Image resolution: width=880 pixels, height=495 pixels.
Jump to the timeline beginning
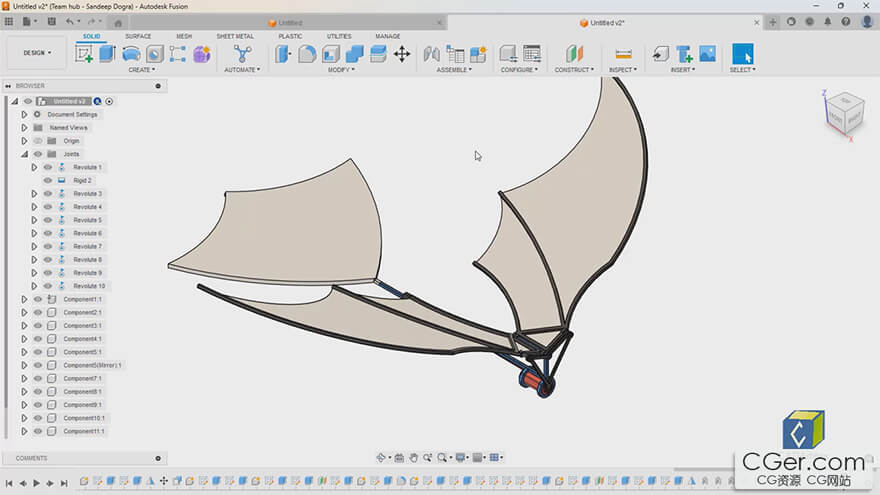[9, 483]
